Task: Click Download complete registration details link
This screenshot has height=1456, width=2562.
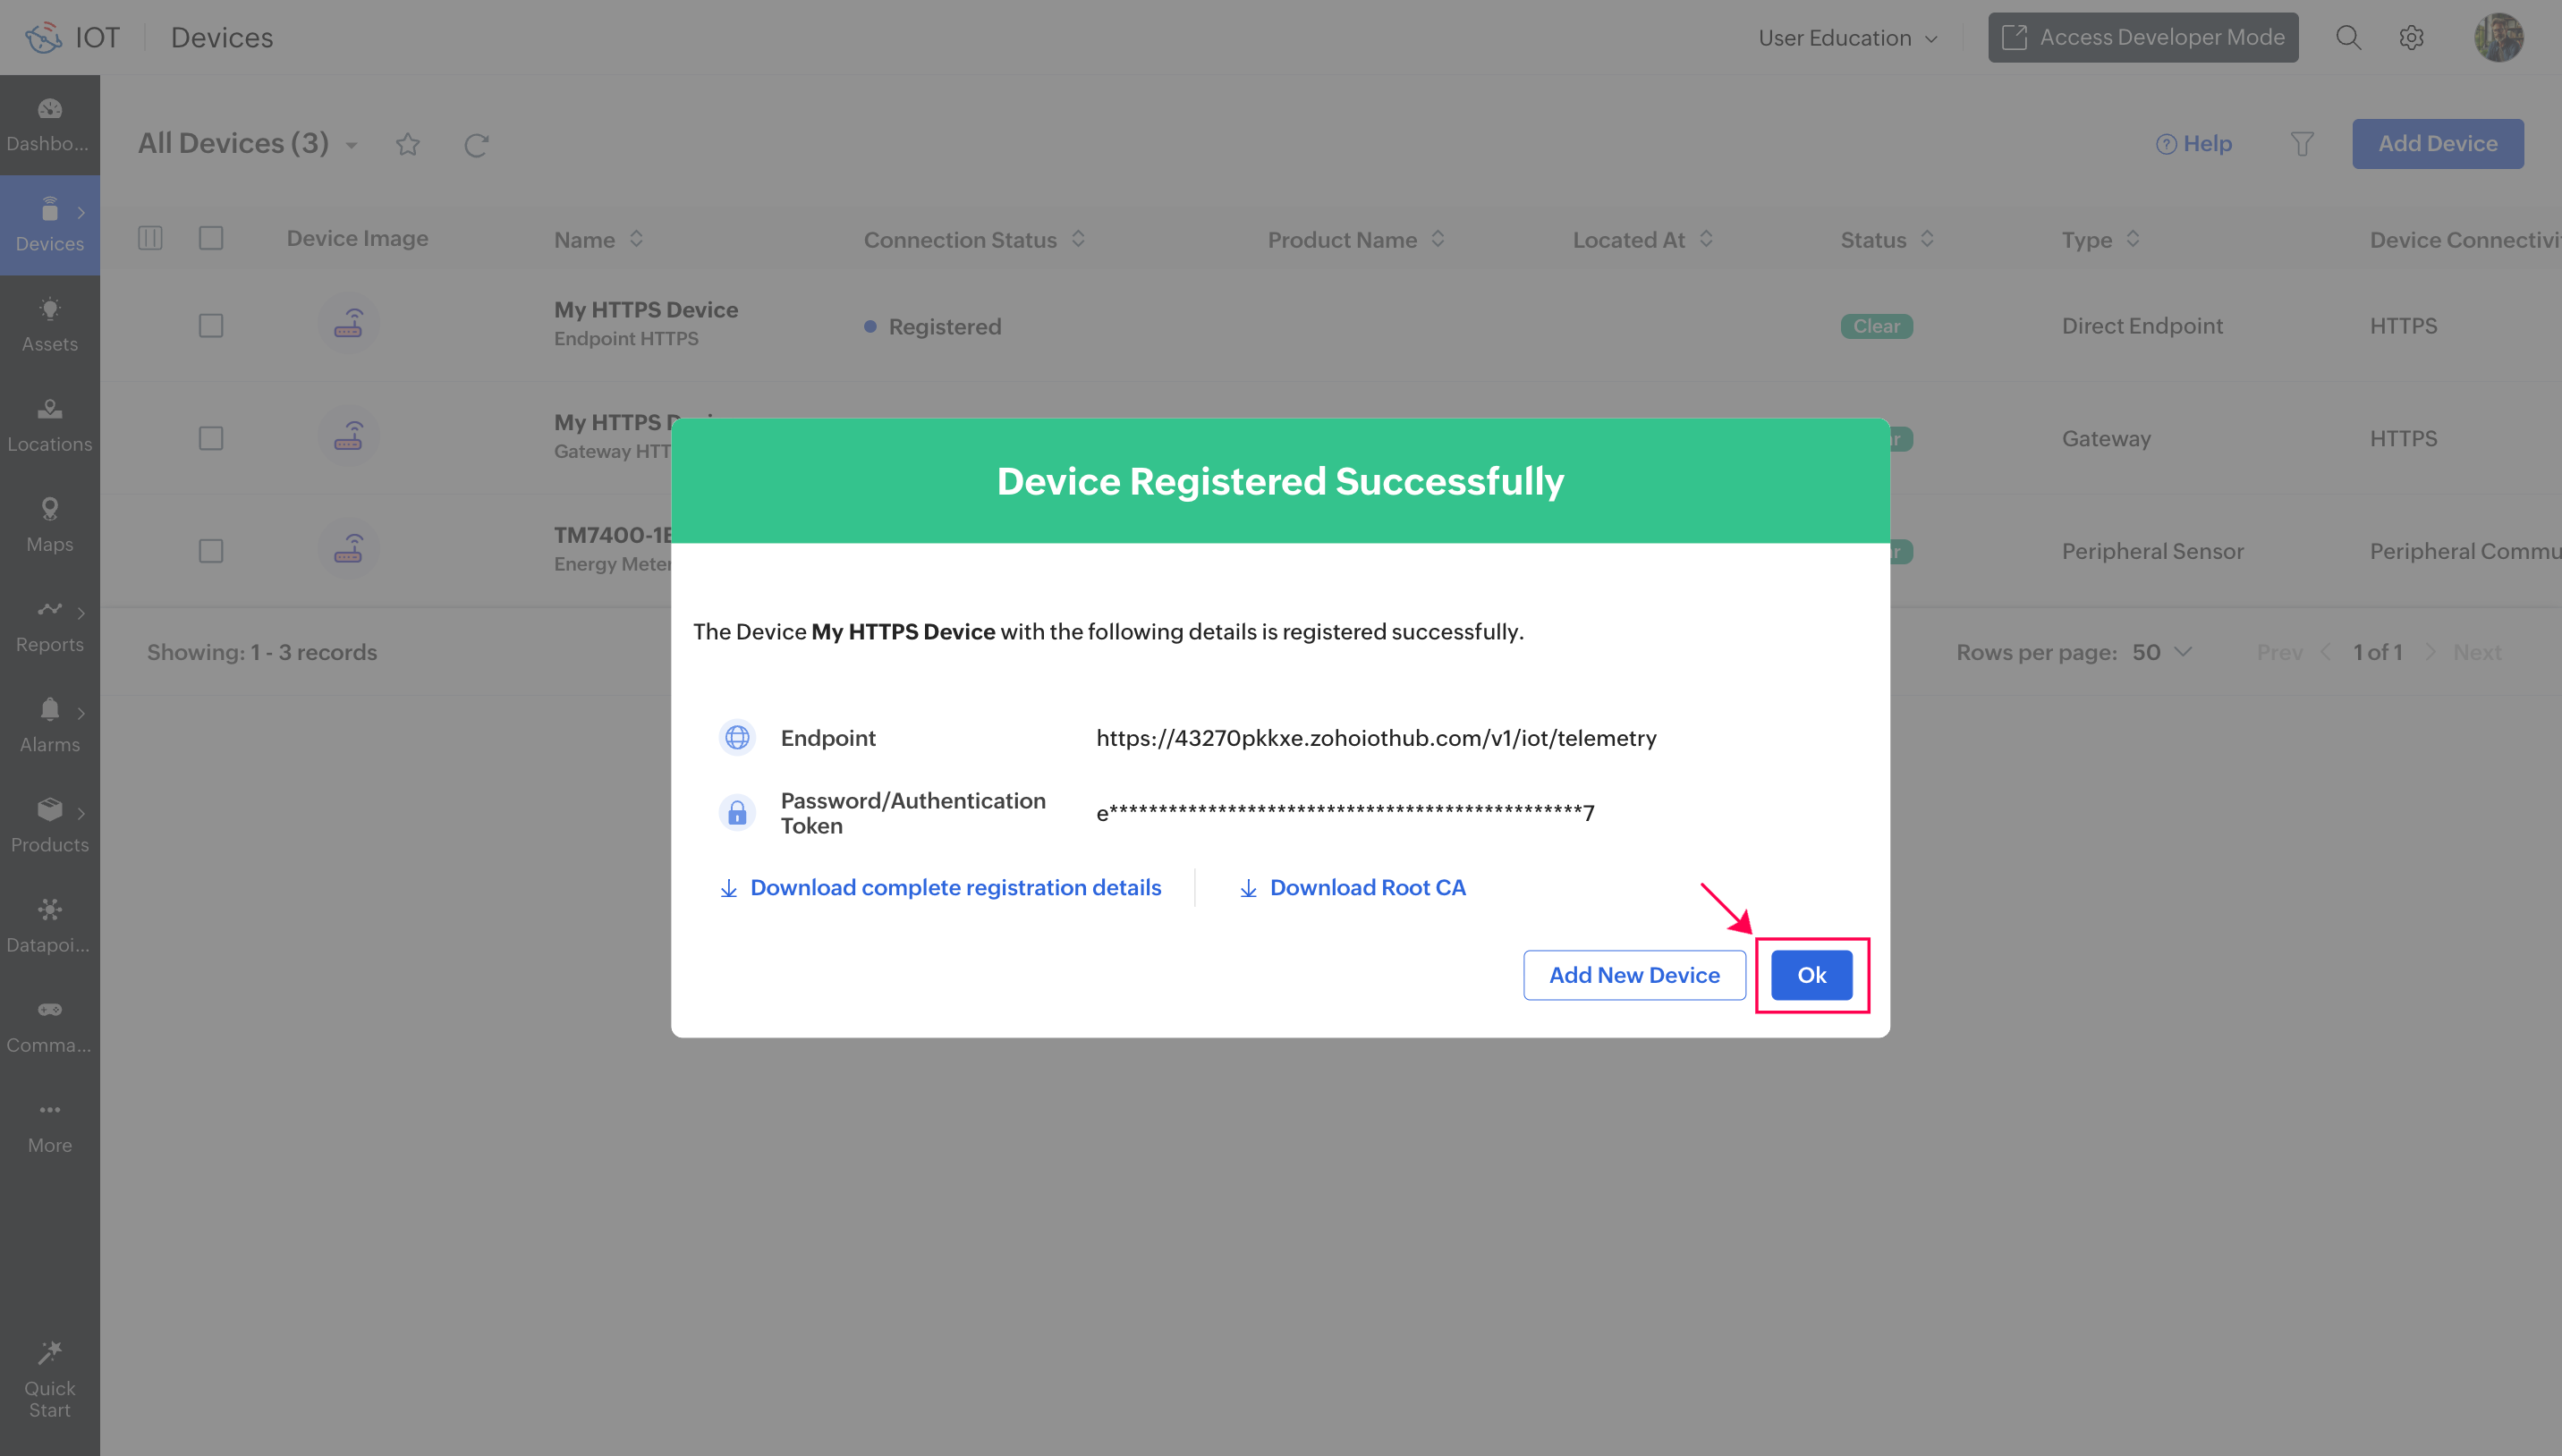Action: 954,888
